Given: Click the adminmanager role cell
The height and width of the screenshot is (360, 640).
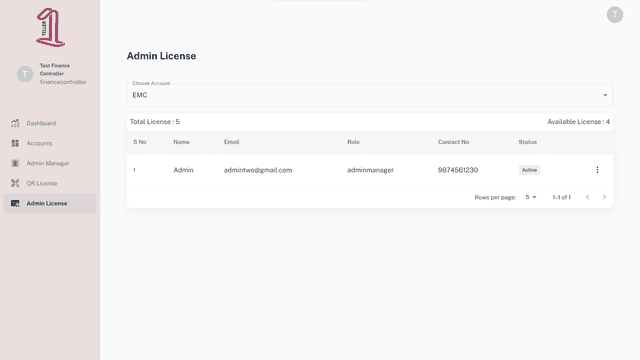Looking at the screenshot, I should pos(371,170).
